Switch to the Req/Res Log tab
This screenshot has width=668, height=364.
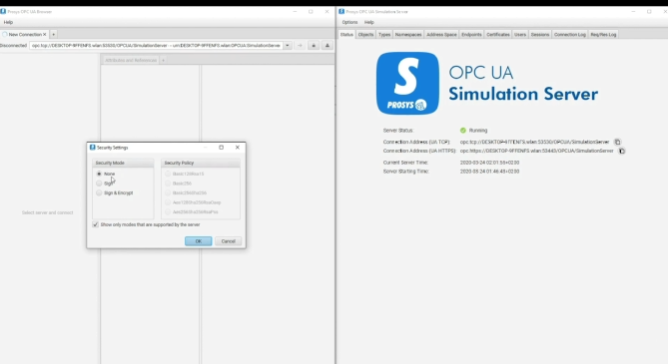tap(603, 35)
